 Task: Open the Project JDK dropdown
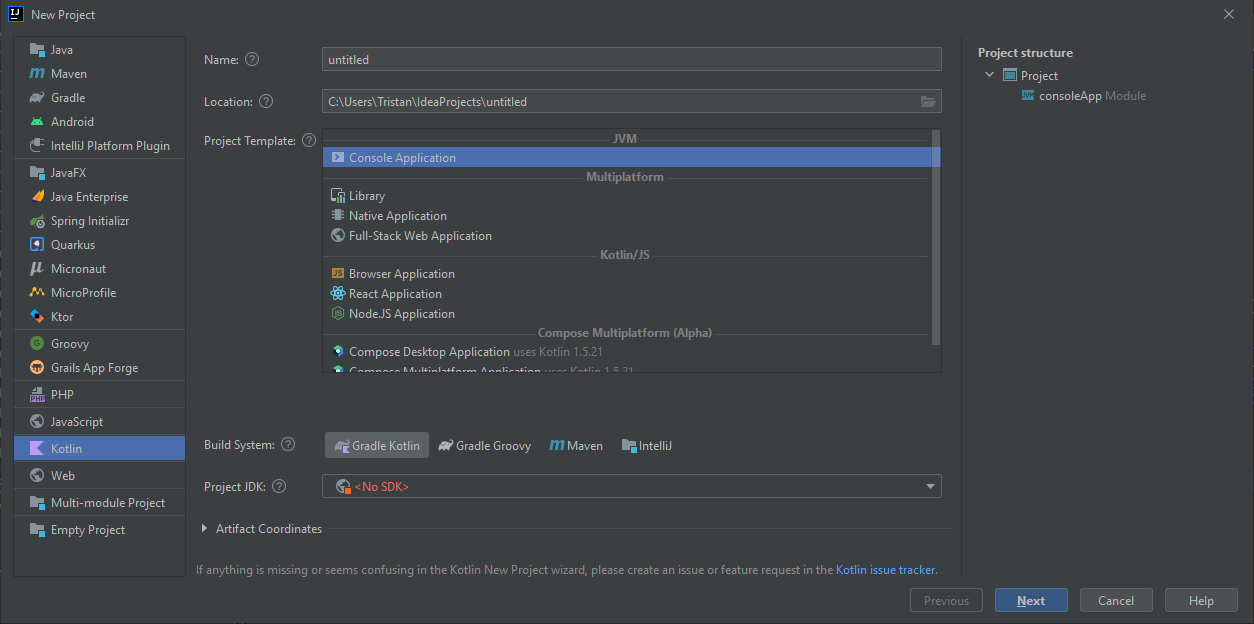pos(931,487)
